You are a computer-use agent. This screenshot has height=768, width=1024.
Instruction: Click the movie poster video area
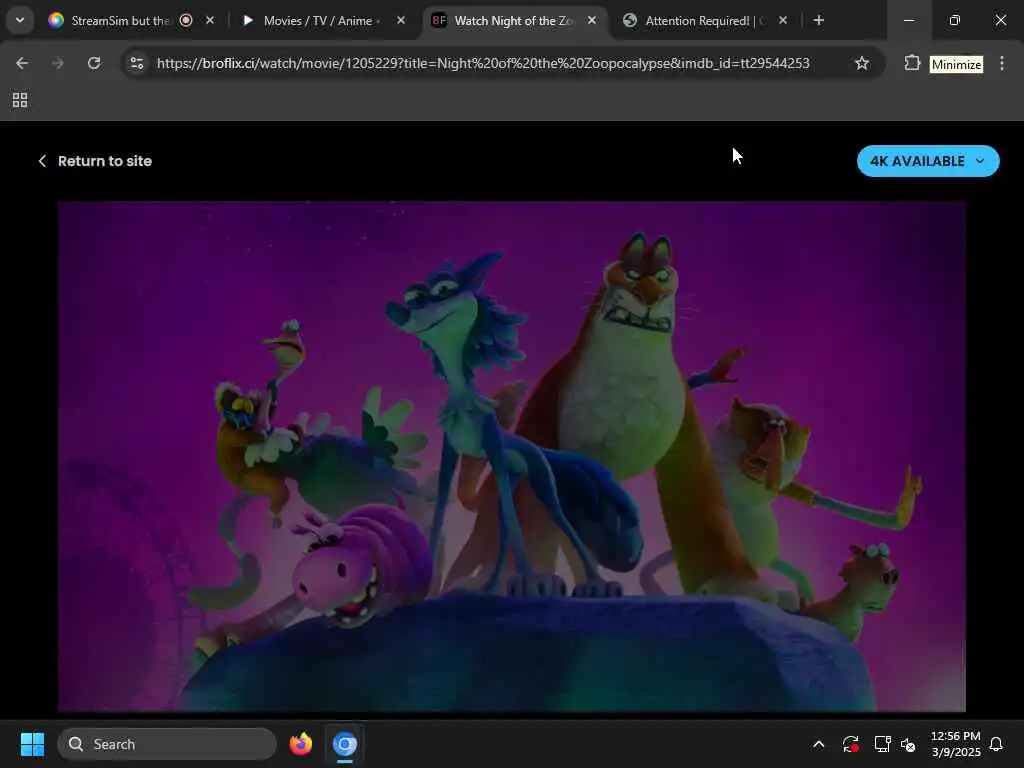pos(511,456)
